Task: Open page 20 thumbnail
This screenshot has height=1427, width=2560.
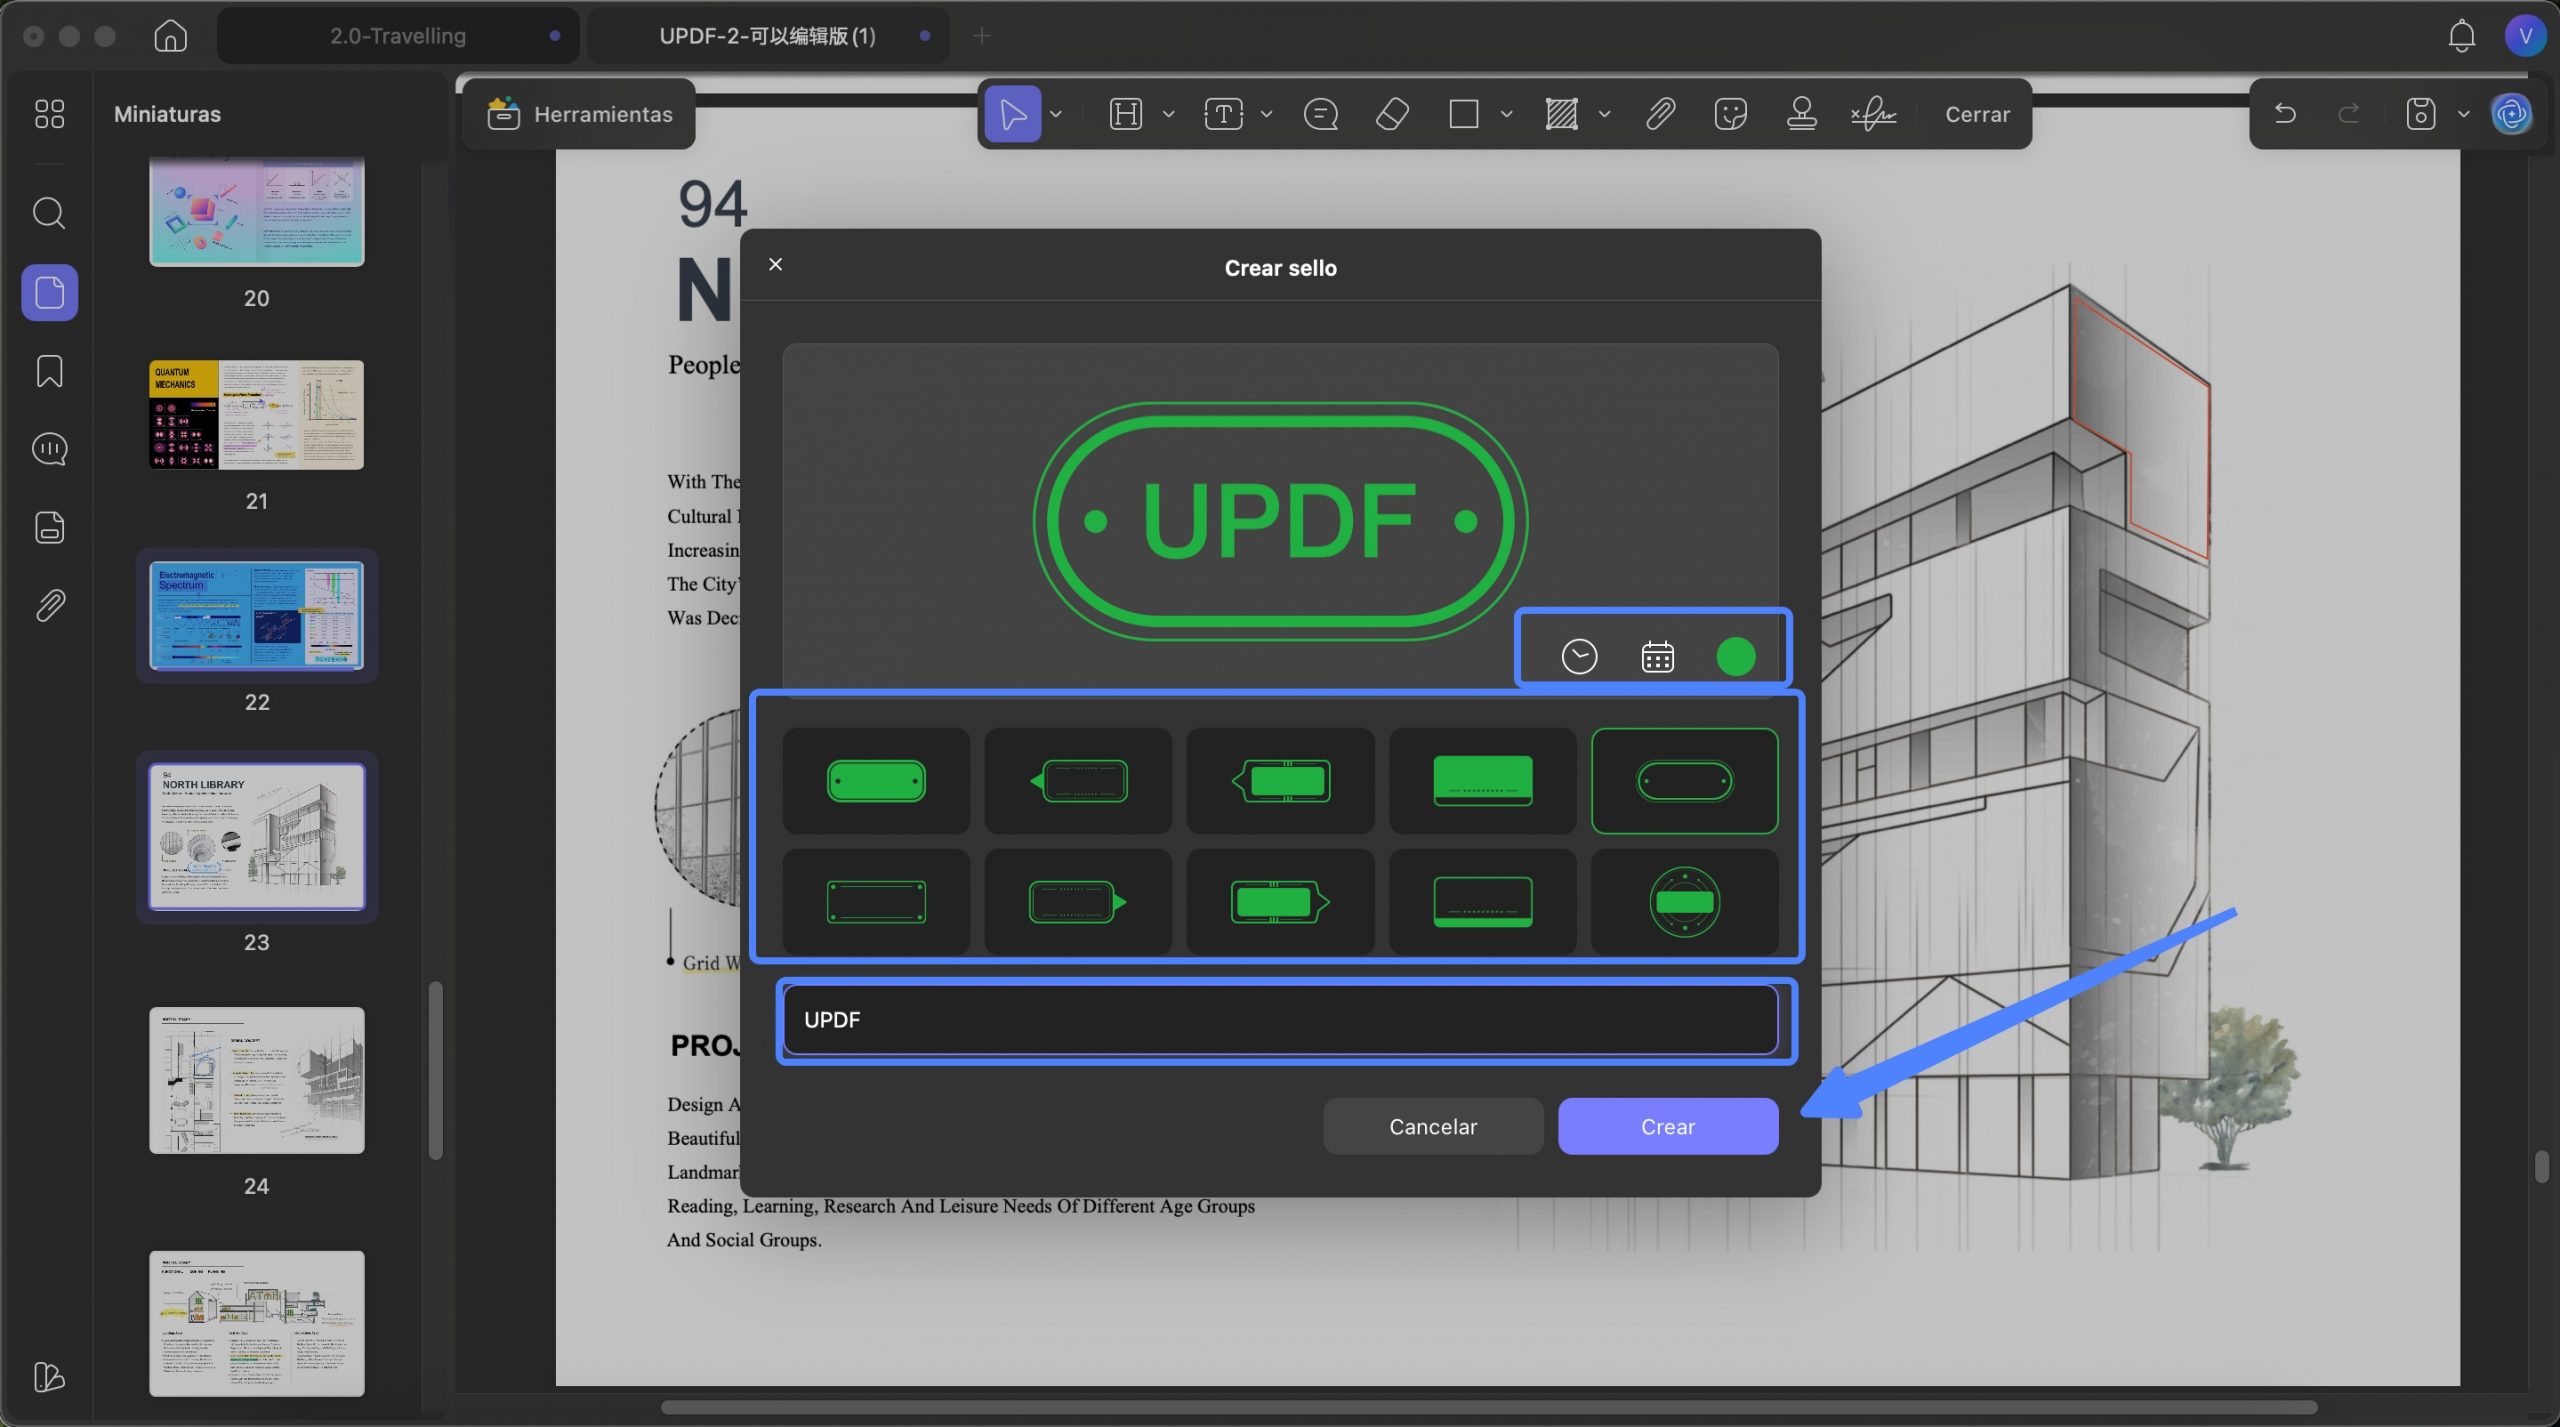Action: click(x=256, y=211)
